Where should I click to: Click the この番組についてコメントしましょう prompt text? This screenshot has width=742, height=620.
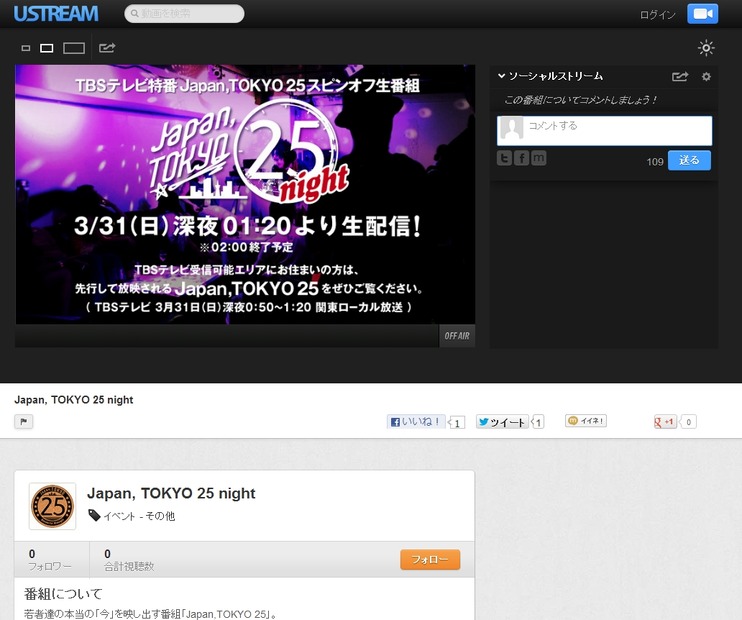(x=580, y=100)
